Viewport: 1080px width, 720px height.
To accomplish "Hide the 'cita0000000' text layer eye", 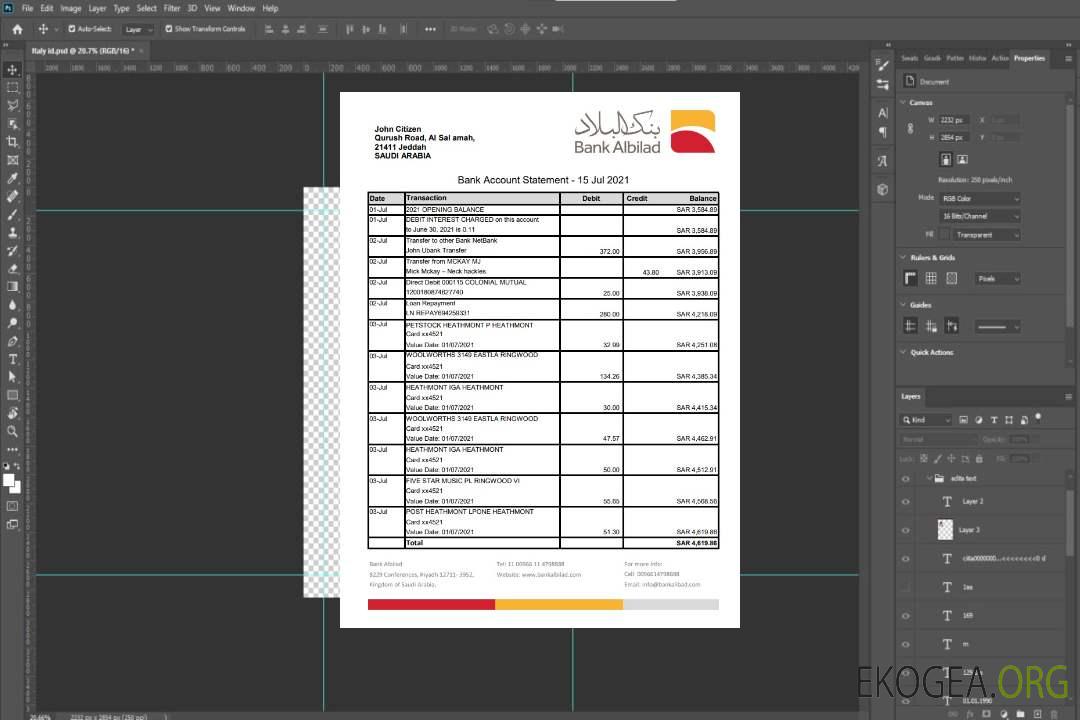I will click(x=906, y=559).
